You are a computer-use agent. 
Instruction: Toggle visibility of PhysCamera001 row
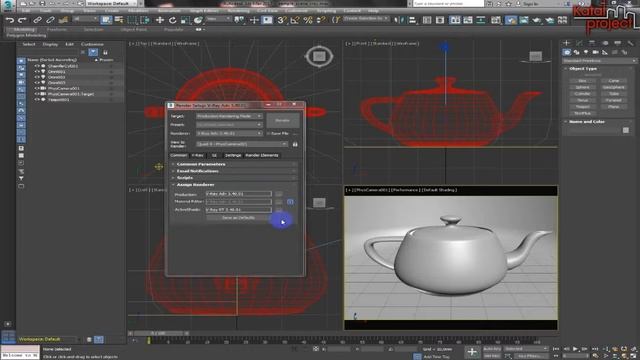coord(37,88)
